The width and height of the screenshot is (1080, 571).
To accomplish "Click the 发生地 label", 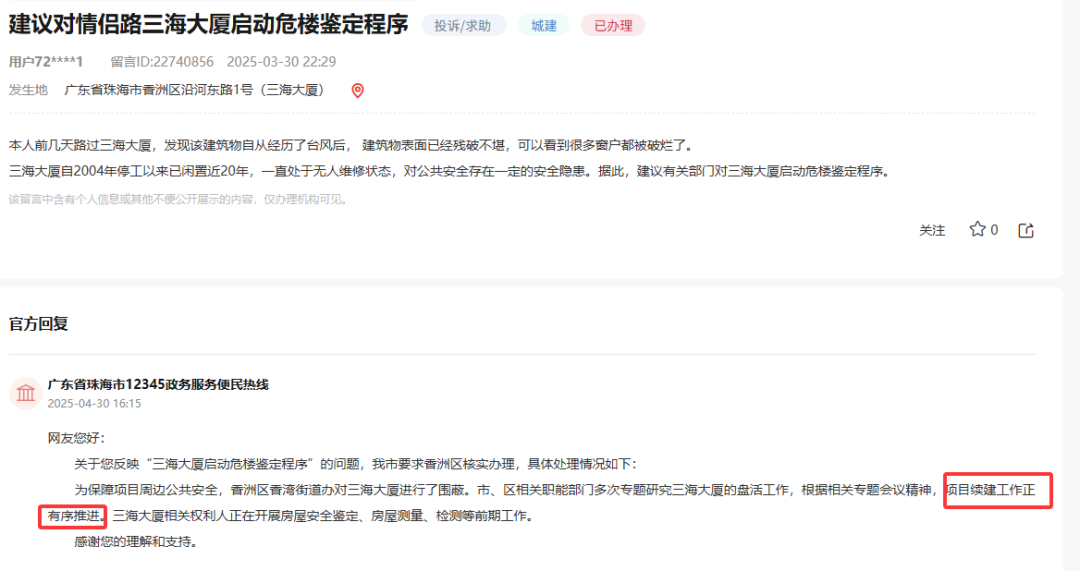I will (x=28, y=90).
